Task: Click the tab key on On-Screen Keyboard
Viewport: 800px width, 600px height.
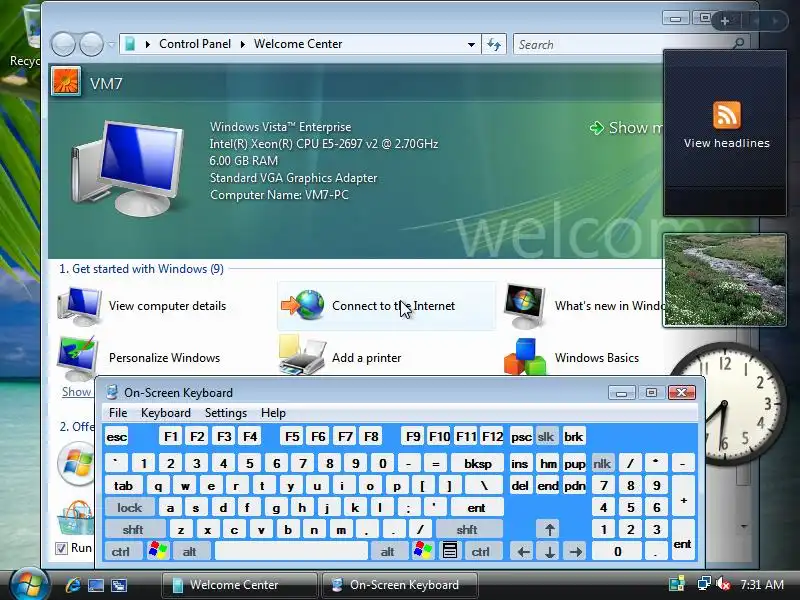Action: point(124,485)
